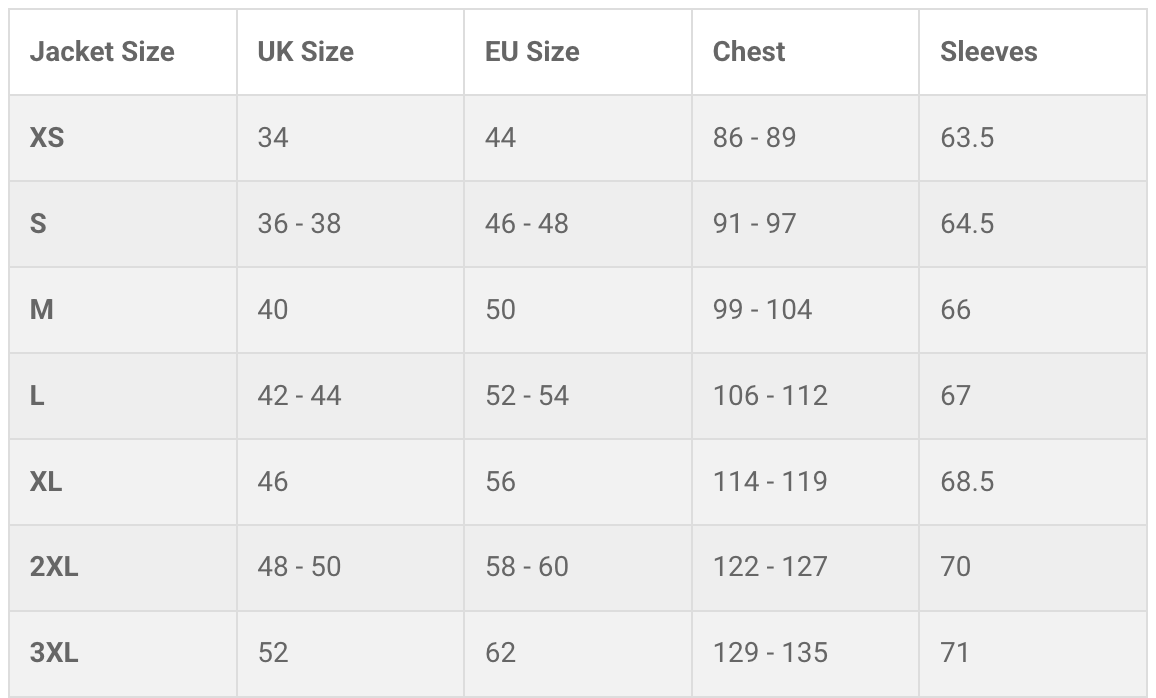Click EU size 52 - 54 cell
Viewport: 1156px width, 698px height.
[x=526, y=395]
